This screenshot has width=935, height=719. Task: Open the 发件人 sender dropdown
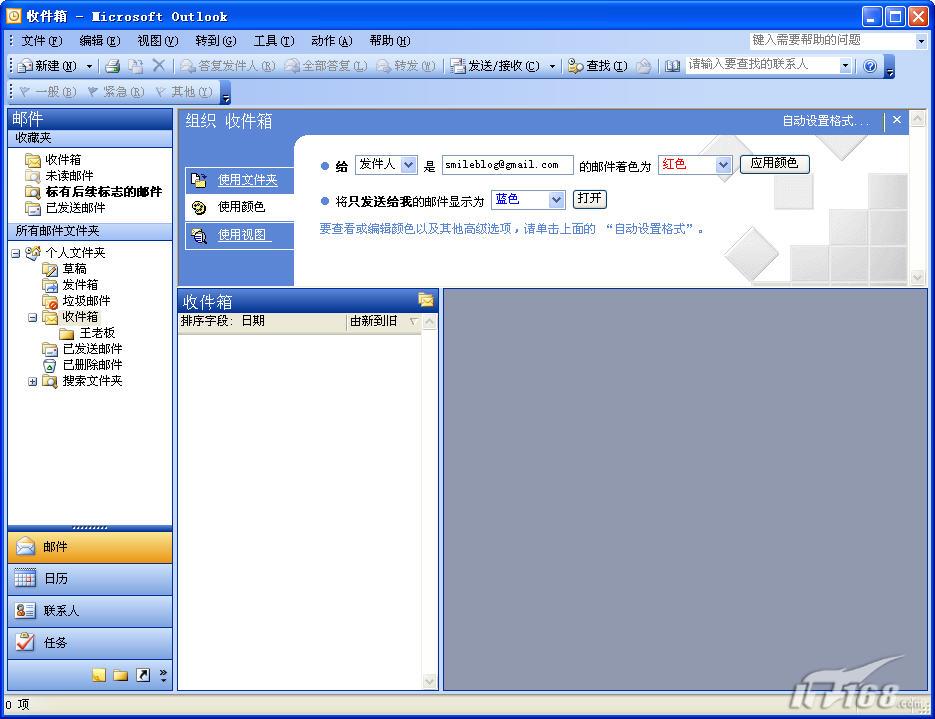(x=408, y=165)
